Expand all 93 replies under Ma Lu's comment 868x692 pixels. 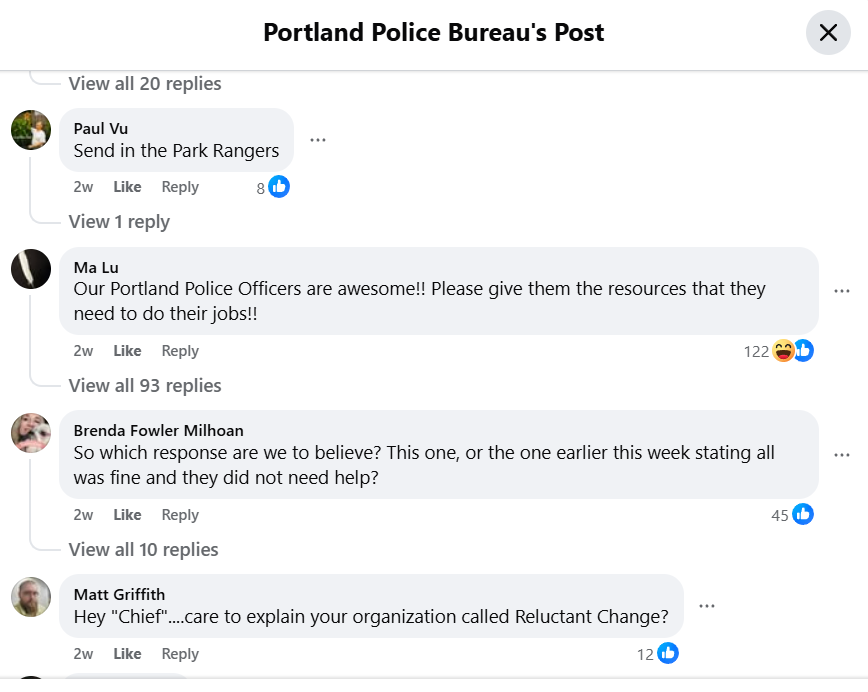click(144, 385)
